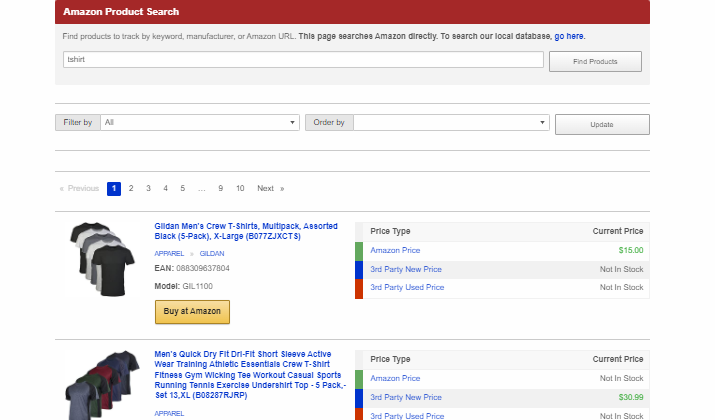Expand the Order by dropdown

pos(451,122)
